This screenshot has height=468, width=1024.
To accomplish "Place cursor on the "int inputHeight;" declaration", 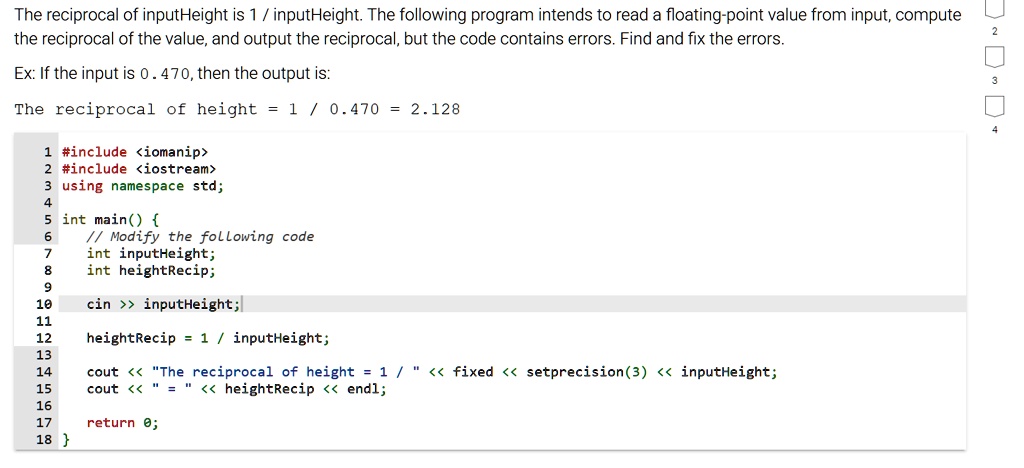I will (x=150, y=254).
